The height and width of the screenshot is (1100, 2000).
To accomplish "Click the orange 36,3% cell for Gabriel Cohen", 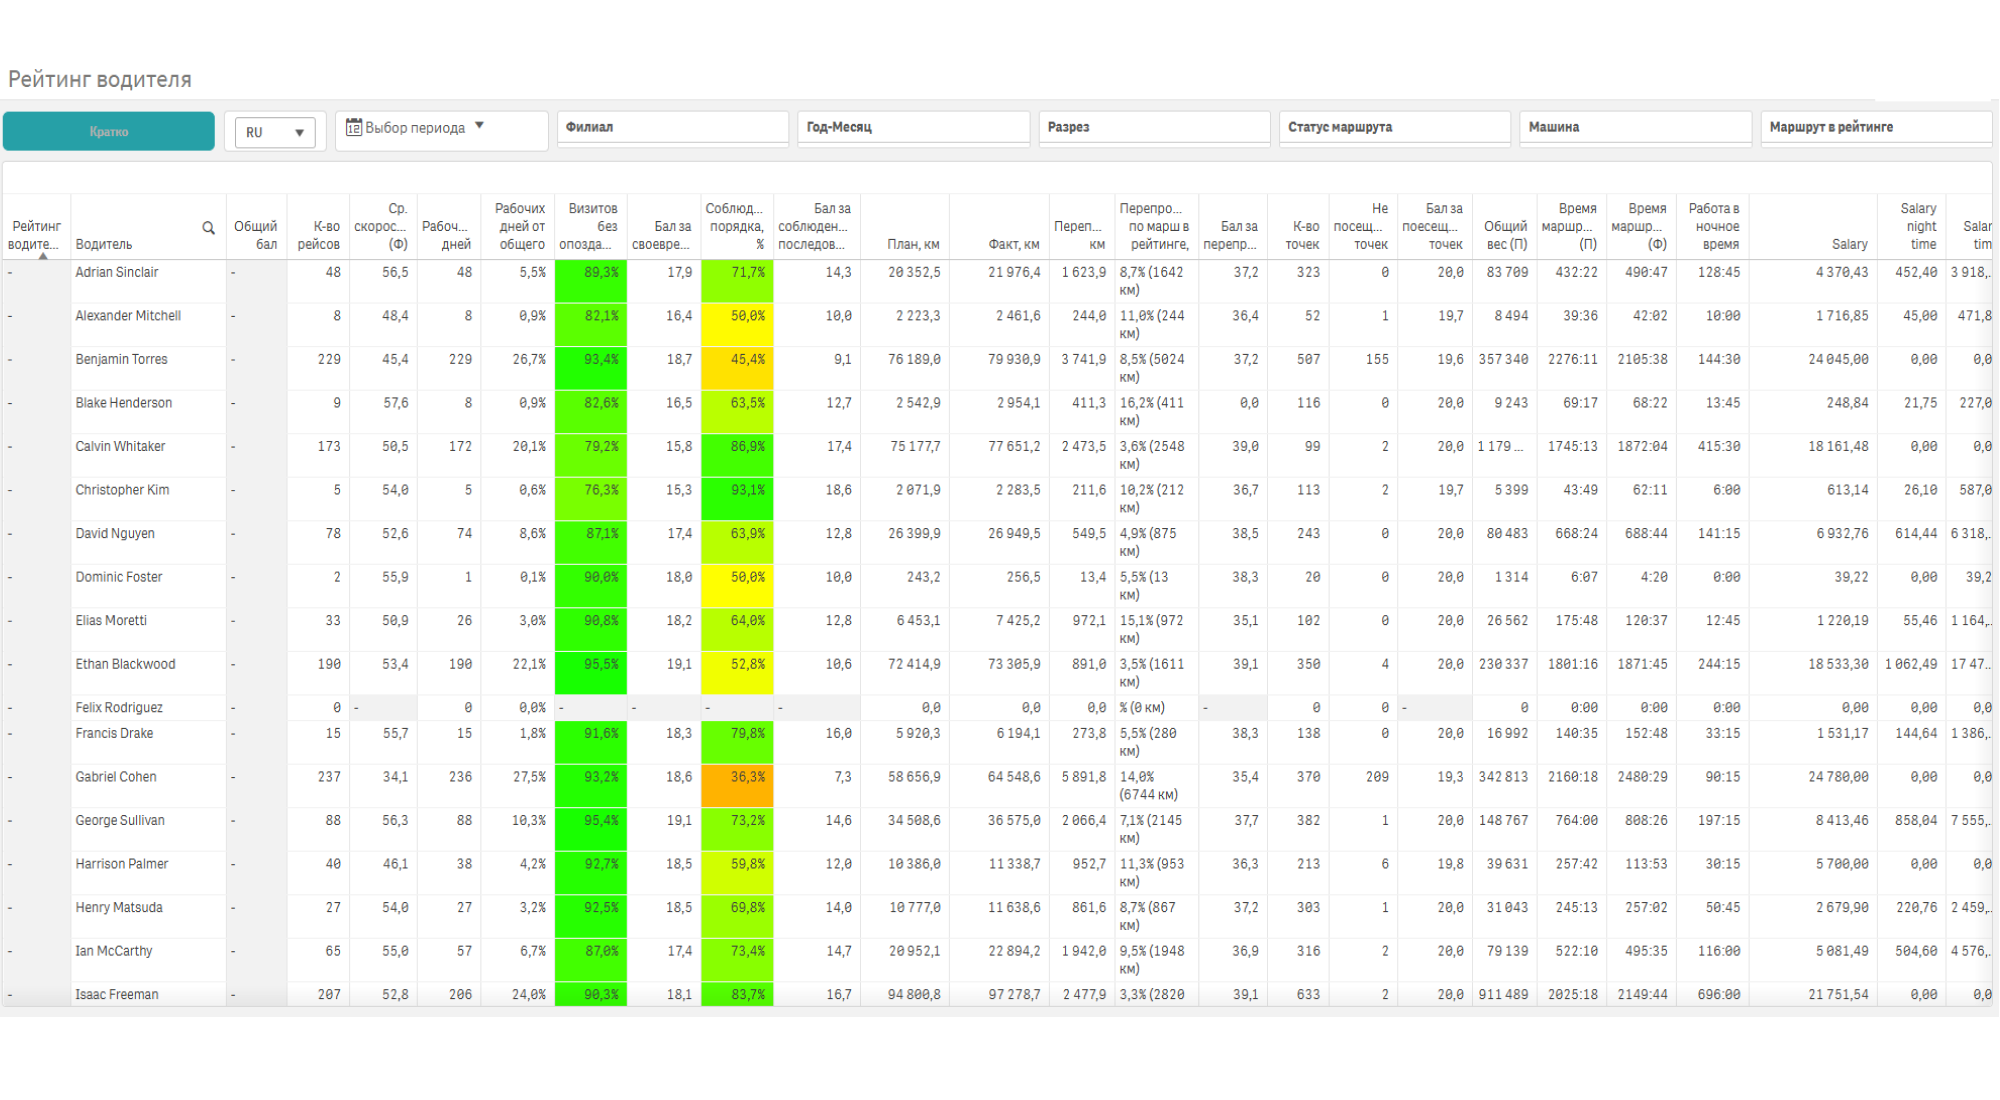I will click(737, 786).
